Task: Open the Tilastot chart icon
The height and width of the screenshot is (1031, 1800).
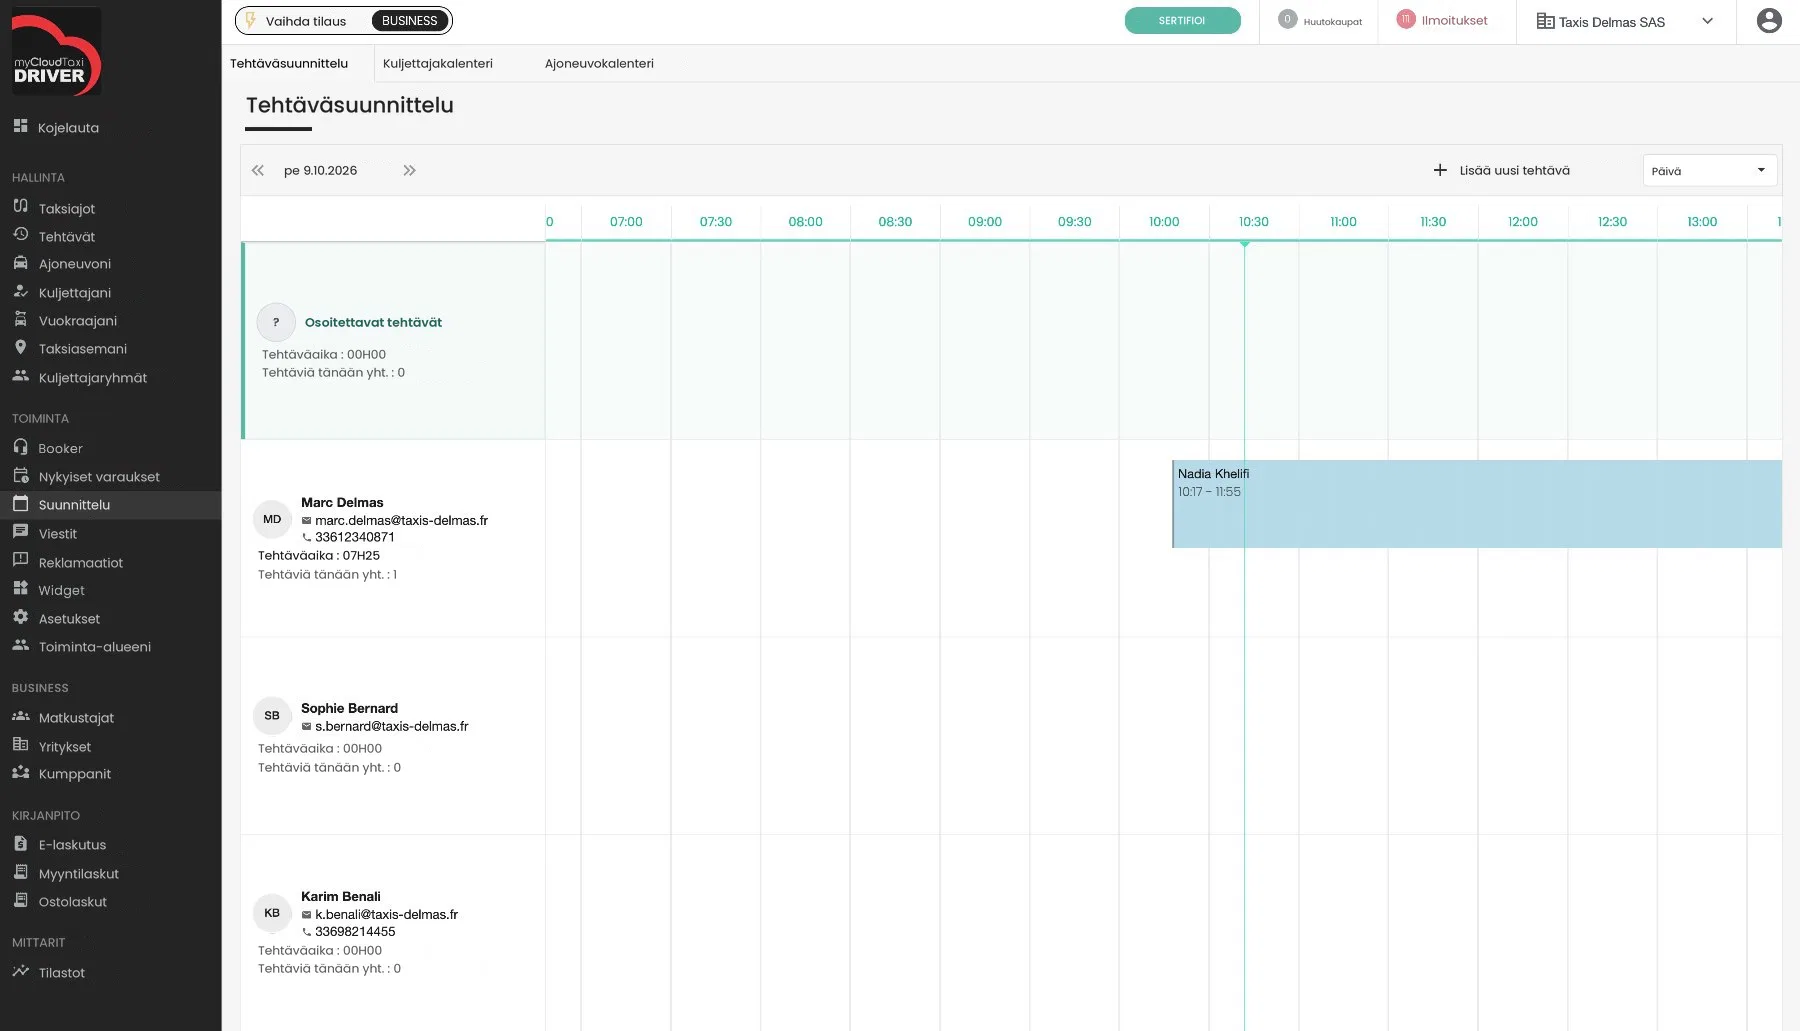Action: pyautogui.click(x=20, y=971)
